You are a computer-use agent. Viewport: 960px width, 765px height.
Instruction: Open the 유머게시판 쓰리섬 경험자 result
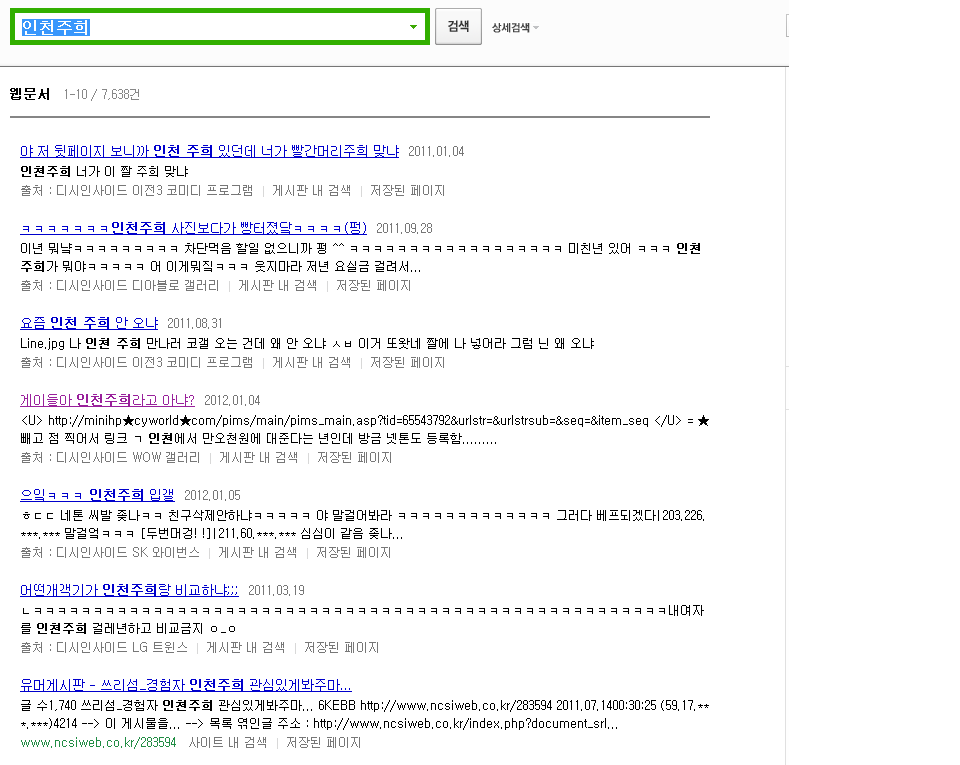(185, 685)
